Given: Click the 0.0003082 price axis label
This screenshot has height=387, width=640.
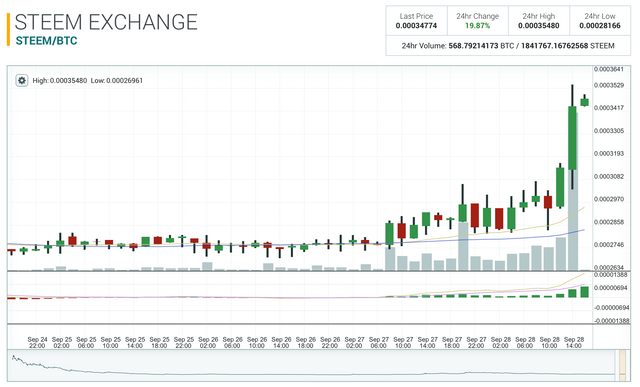Looking at the screenshot, I should (x=608, y=176).
